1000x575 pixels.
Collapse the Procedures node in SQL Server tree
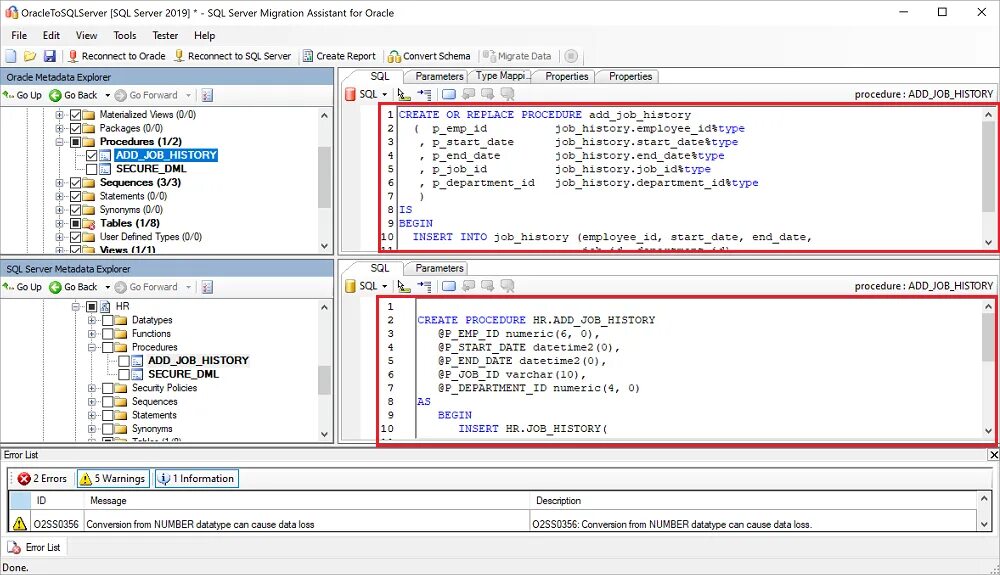coord(92,347)
